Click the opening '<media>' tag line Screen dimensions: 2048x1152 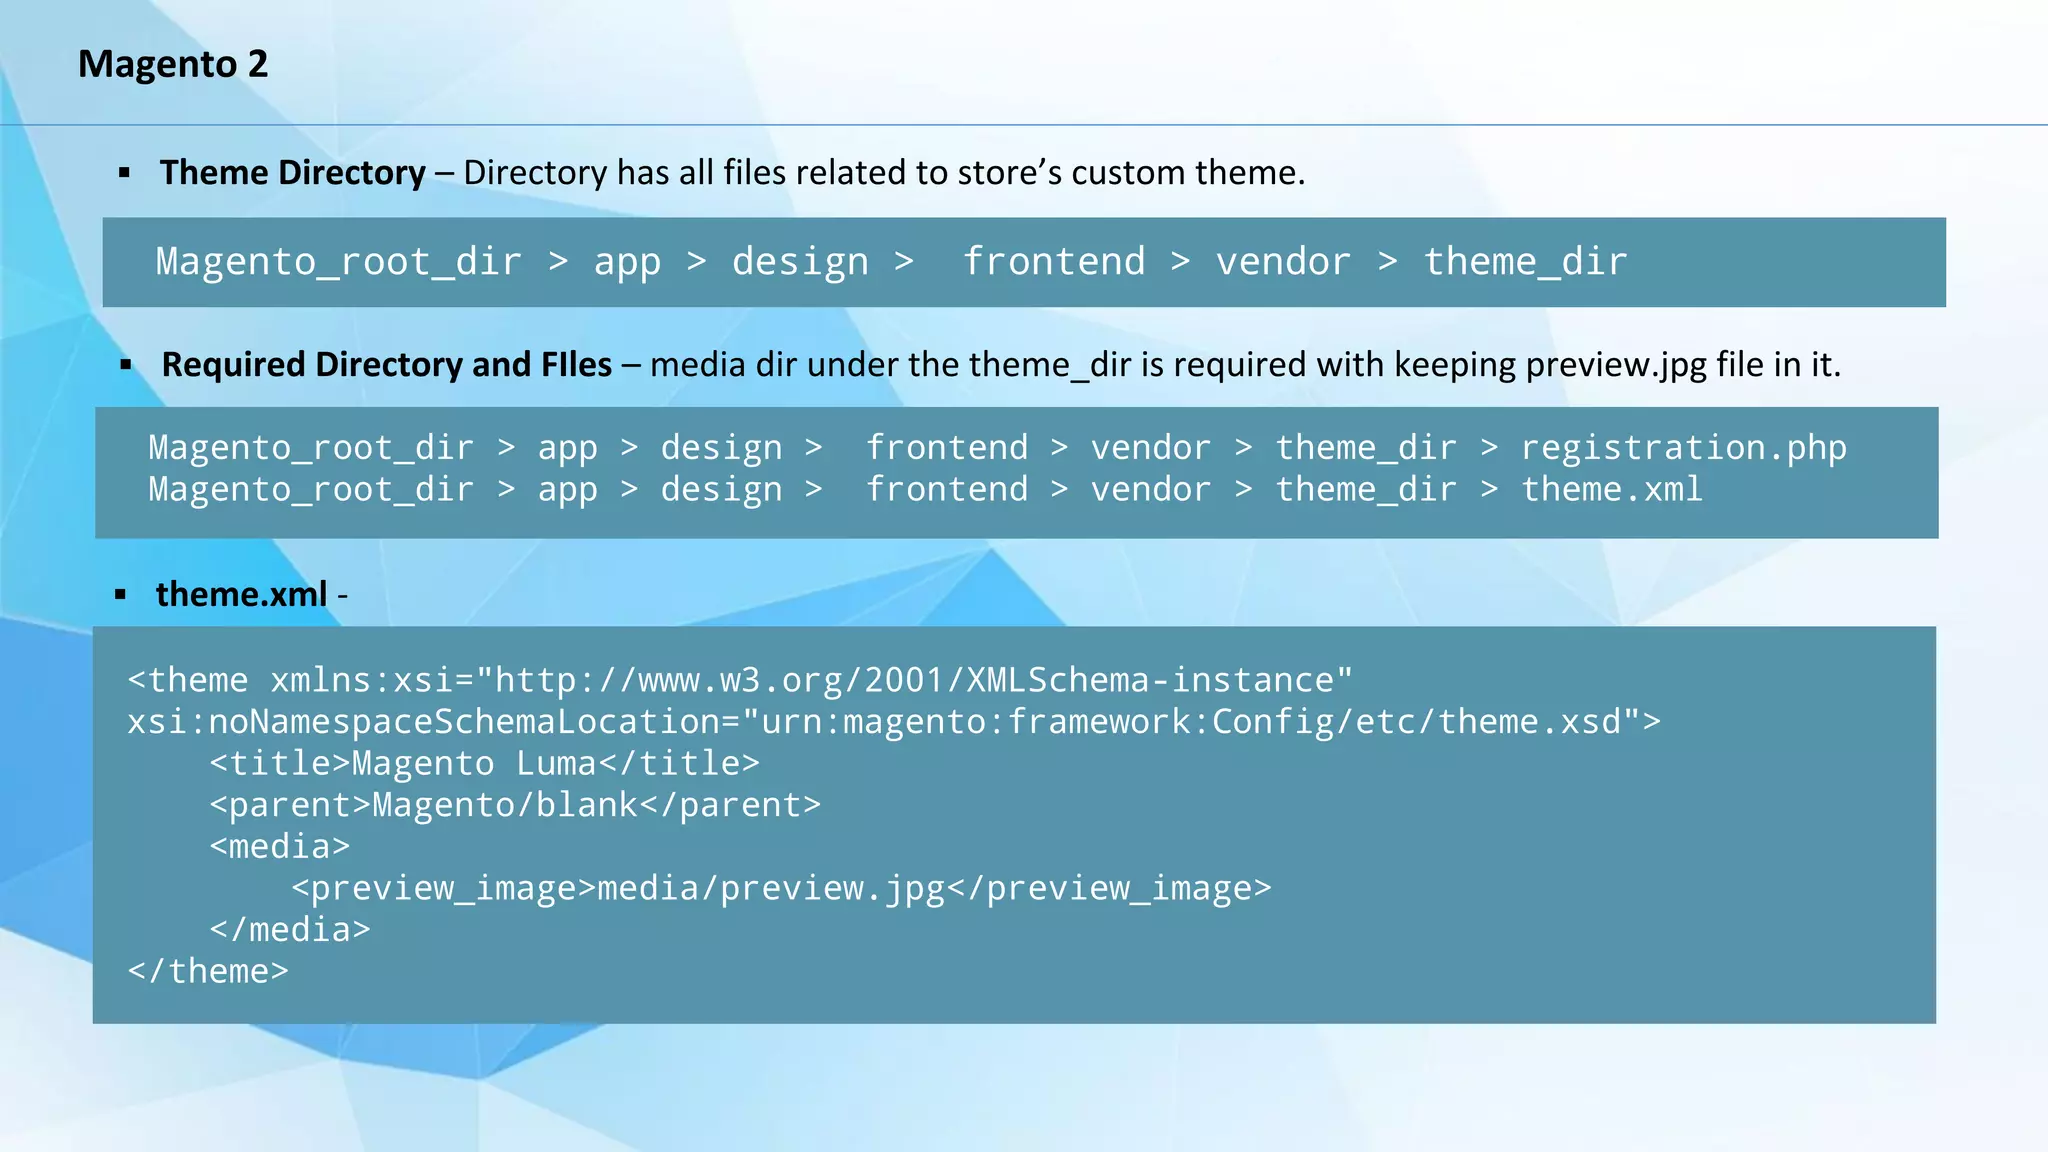(280, 847)
